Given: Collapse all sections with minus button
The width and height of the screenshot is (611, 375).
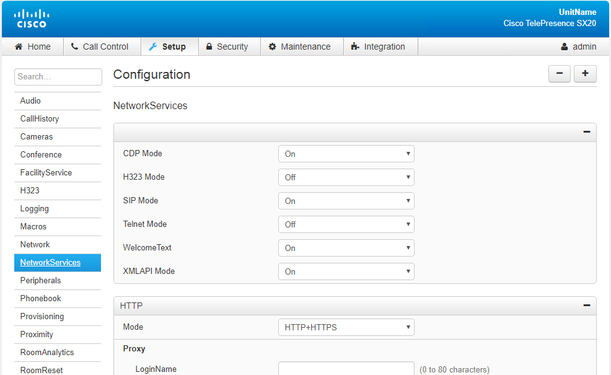Looking at the screenshot, I should (x=560, y=74).
